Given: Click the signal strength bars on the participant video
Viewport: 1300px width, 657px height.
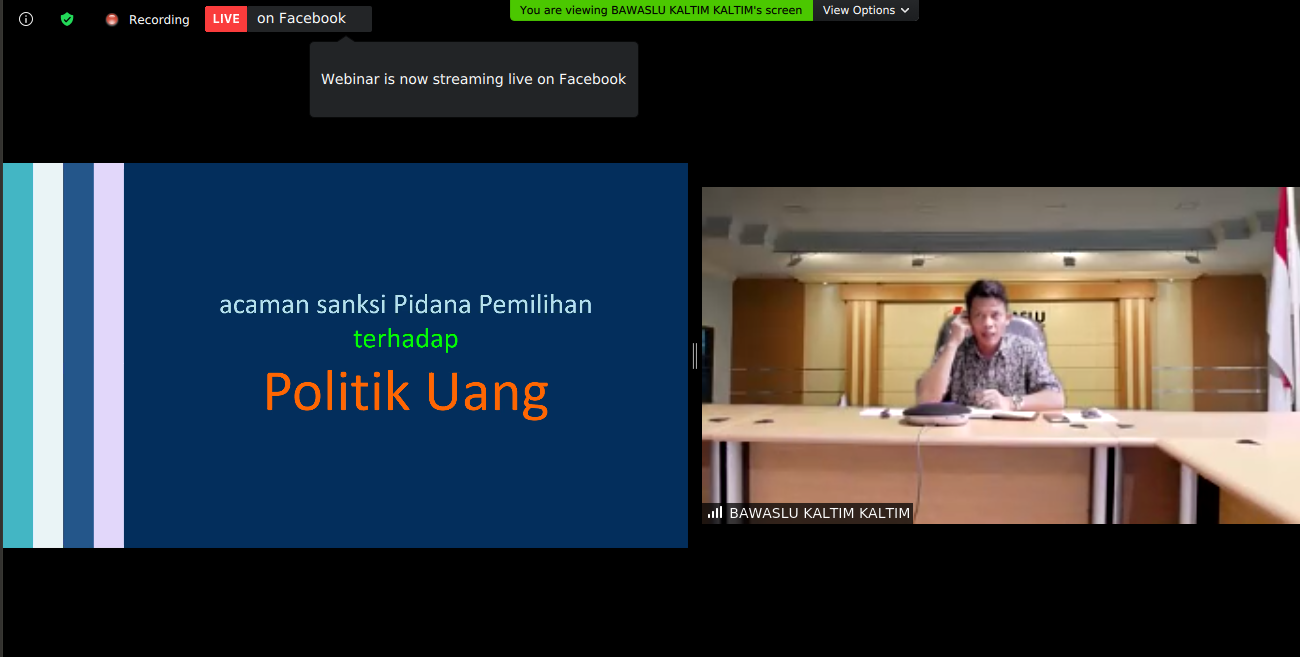Looking at the screenshot, I should click(x=715, y=512).
